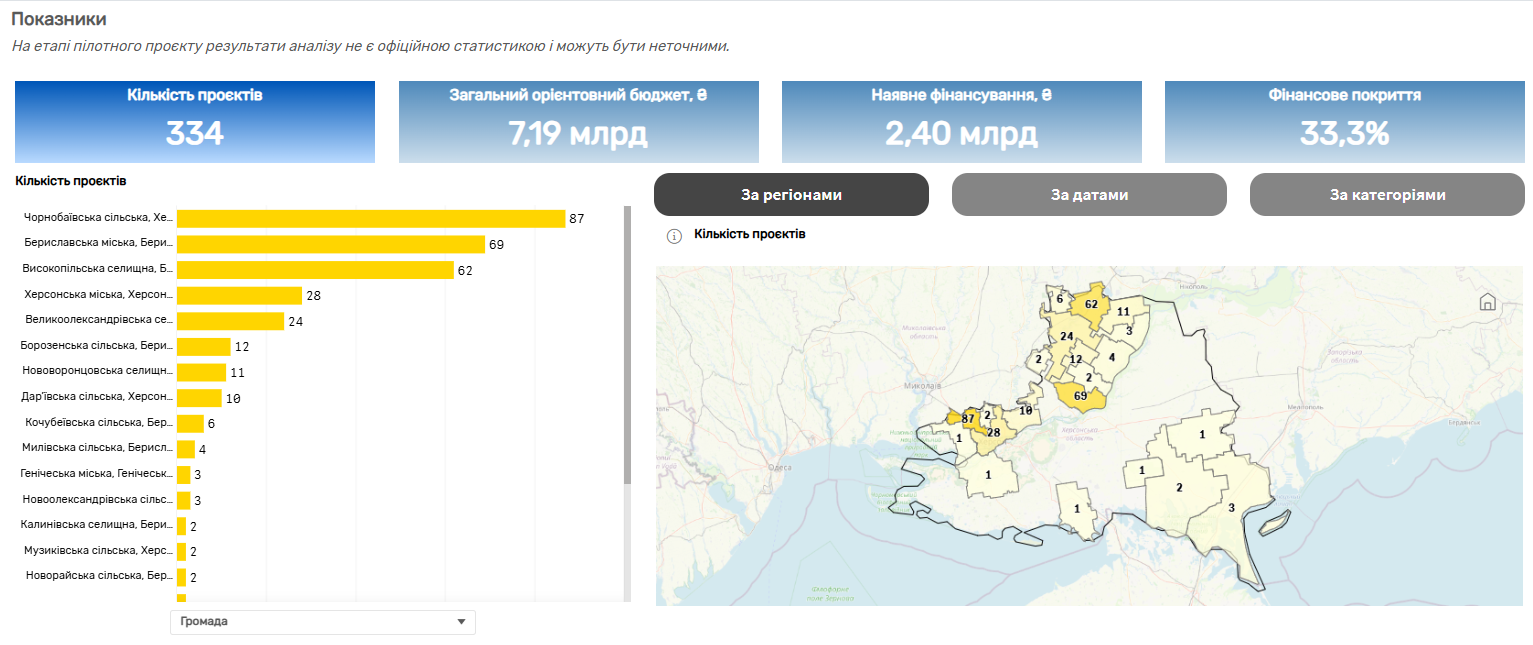Select the map region labeled 11

click(1124, 311)
